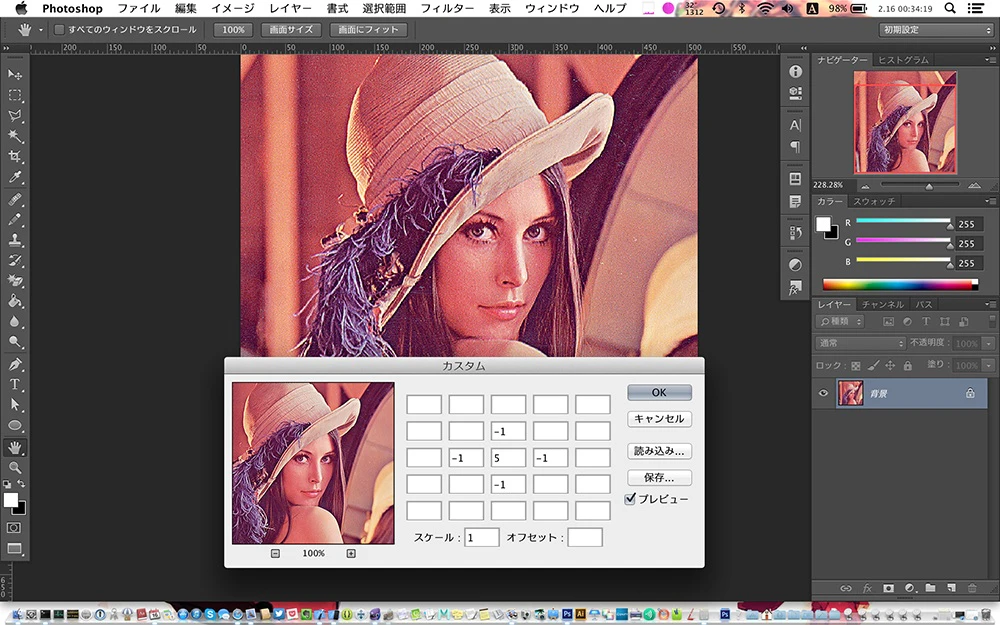Viewport: 1000px width, 625px height.
Task: Hide the 背景 layer visibility eye
Action: [823, 393]
